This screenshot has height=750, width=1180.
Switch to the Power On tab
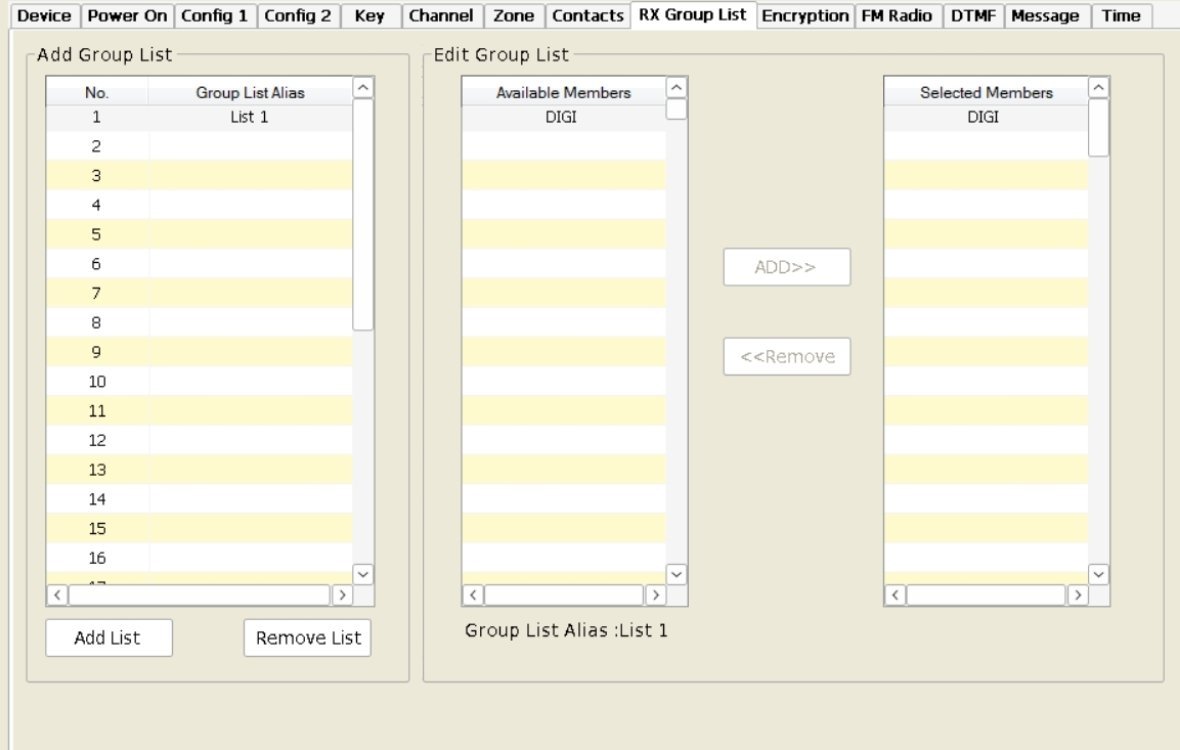(x=127, y=16)
